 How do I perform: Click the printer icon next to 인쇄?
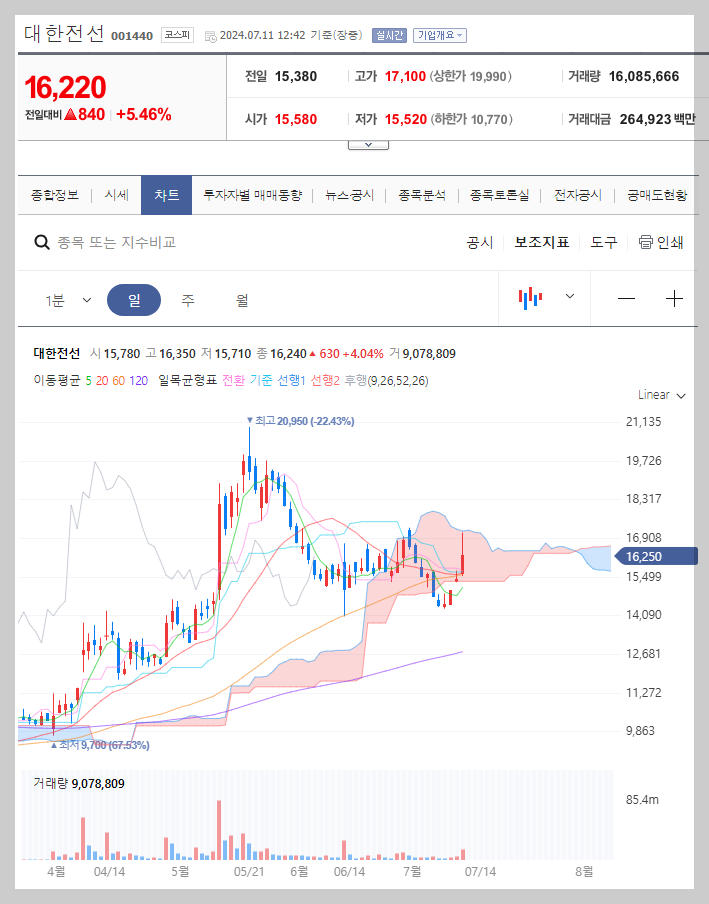coord(646,242)
